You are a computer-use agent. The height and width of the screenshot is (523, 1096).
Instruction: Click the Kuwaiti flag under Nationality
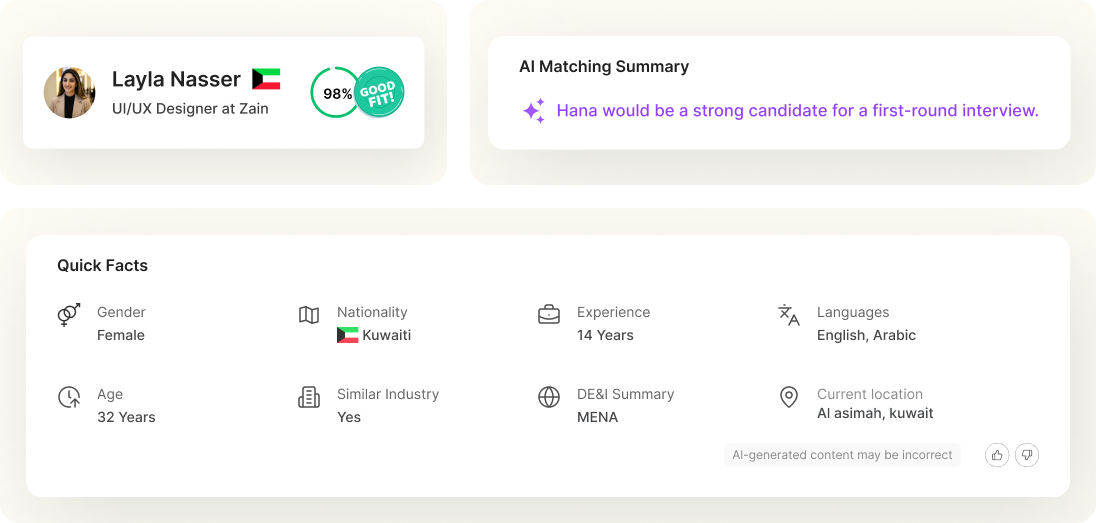pyautogui.click(x=347, y=335)
